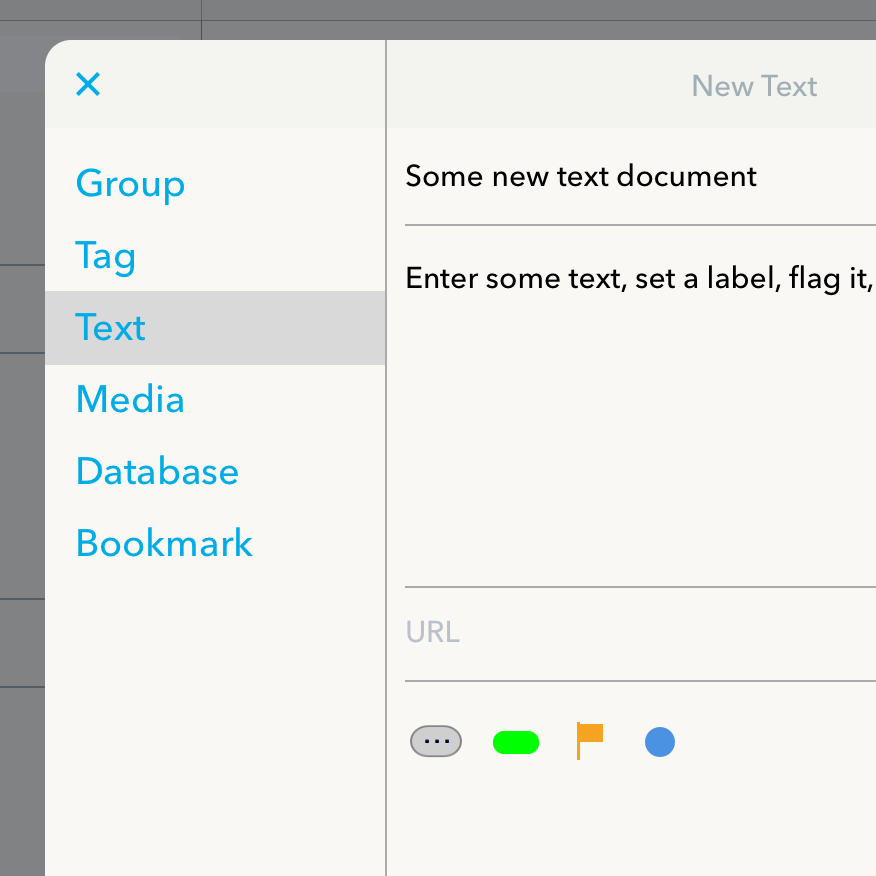The image size is (876, 876).
Task: Click the dimmed background outside the dialog
Action: (x=22, y=447)
